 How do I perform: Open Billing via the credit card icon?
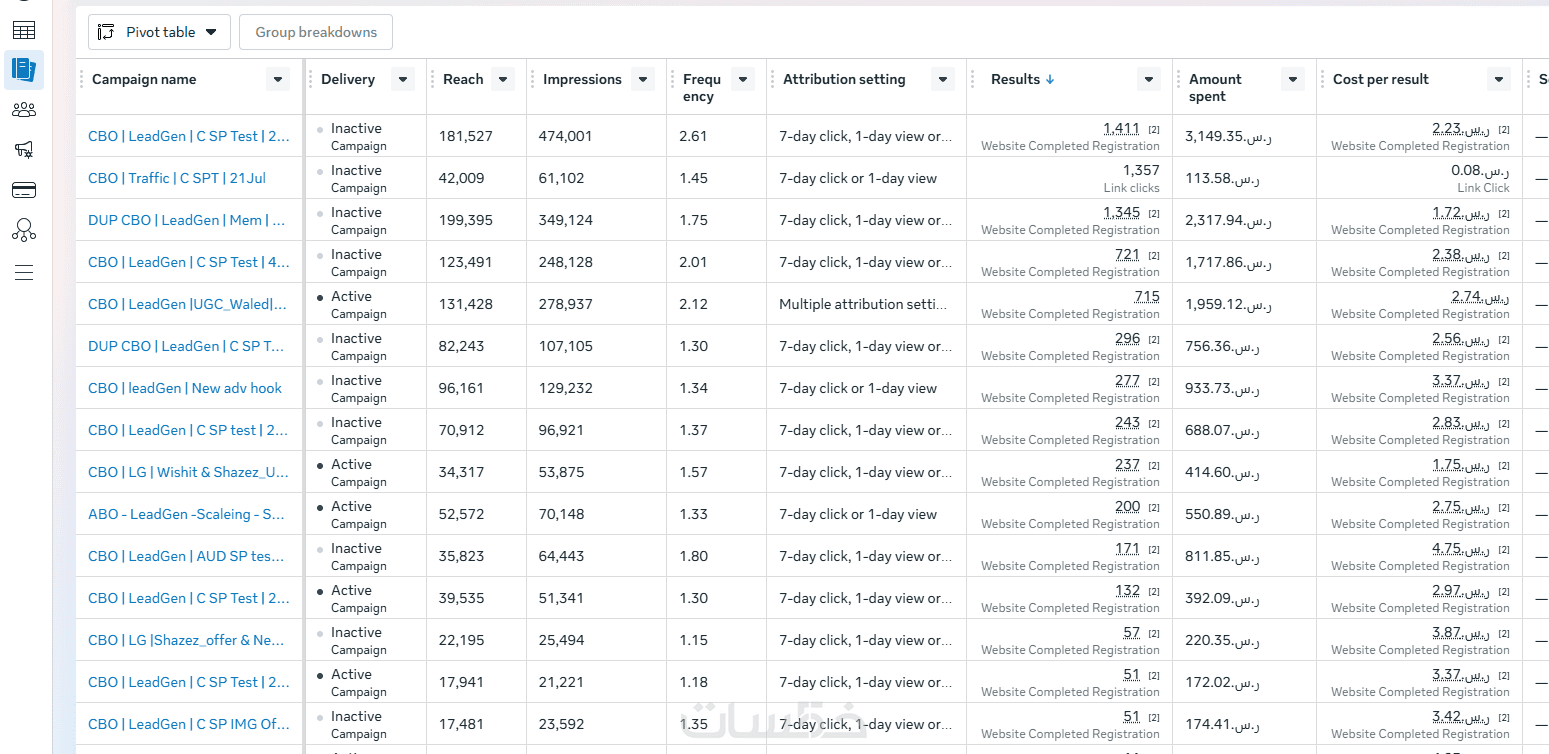click(24, 190)
